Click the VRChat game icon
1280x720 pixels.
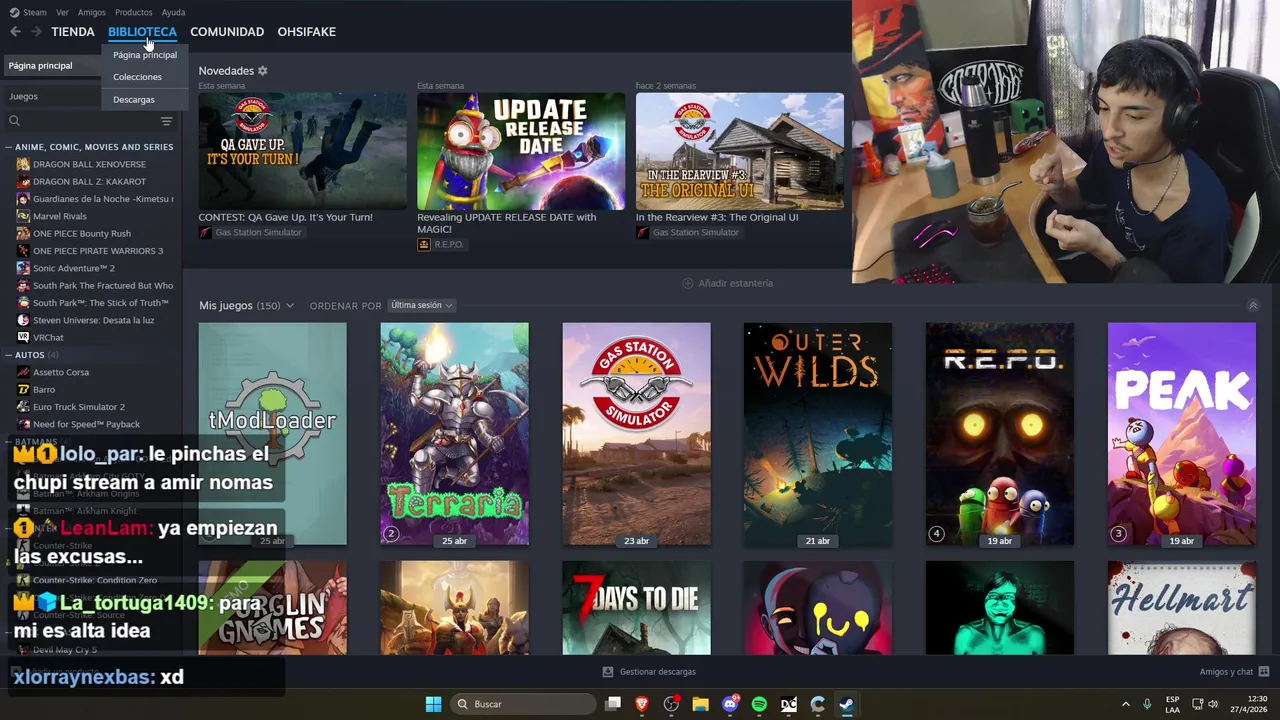point(23,338)
